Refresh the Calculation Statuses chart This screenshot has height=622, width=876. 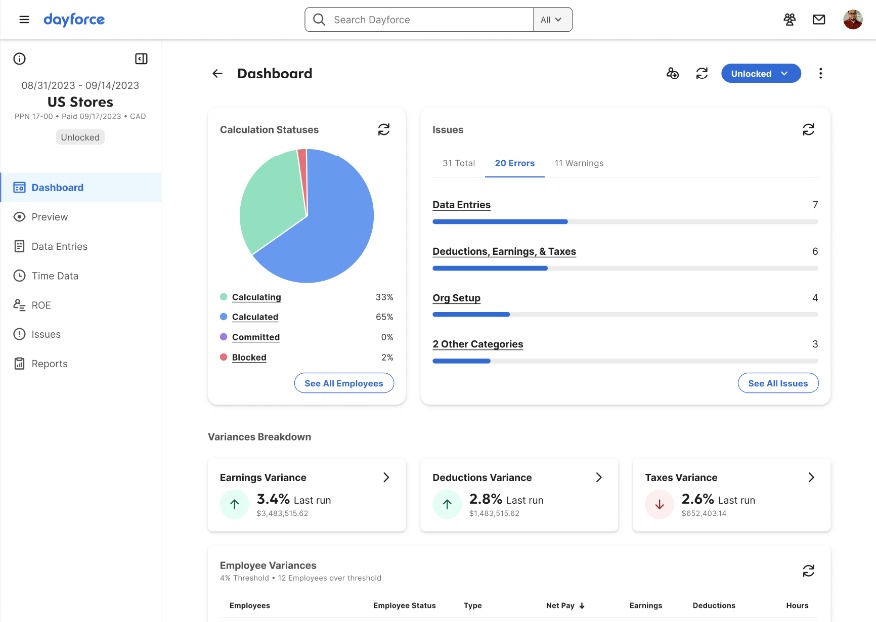point(383,129)
